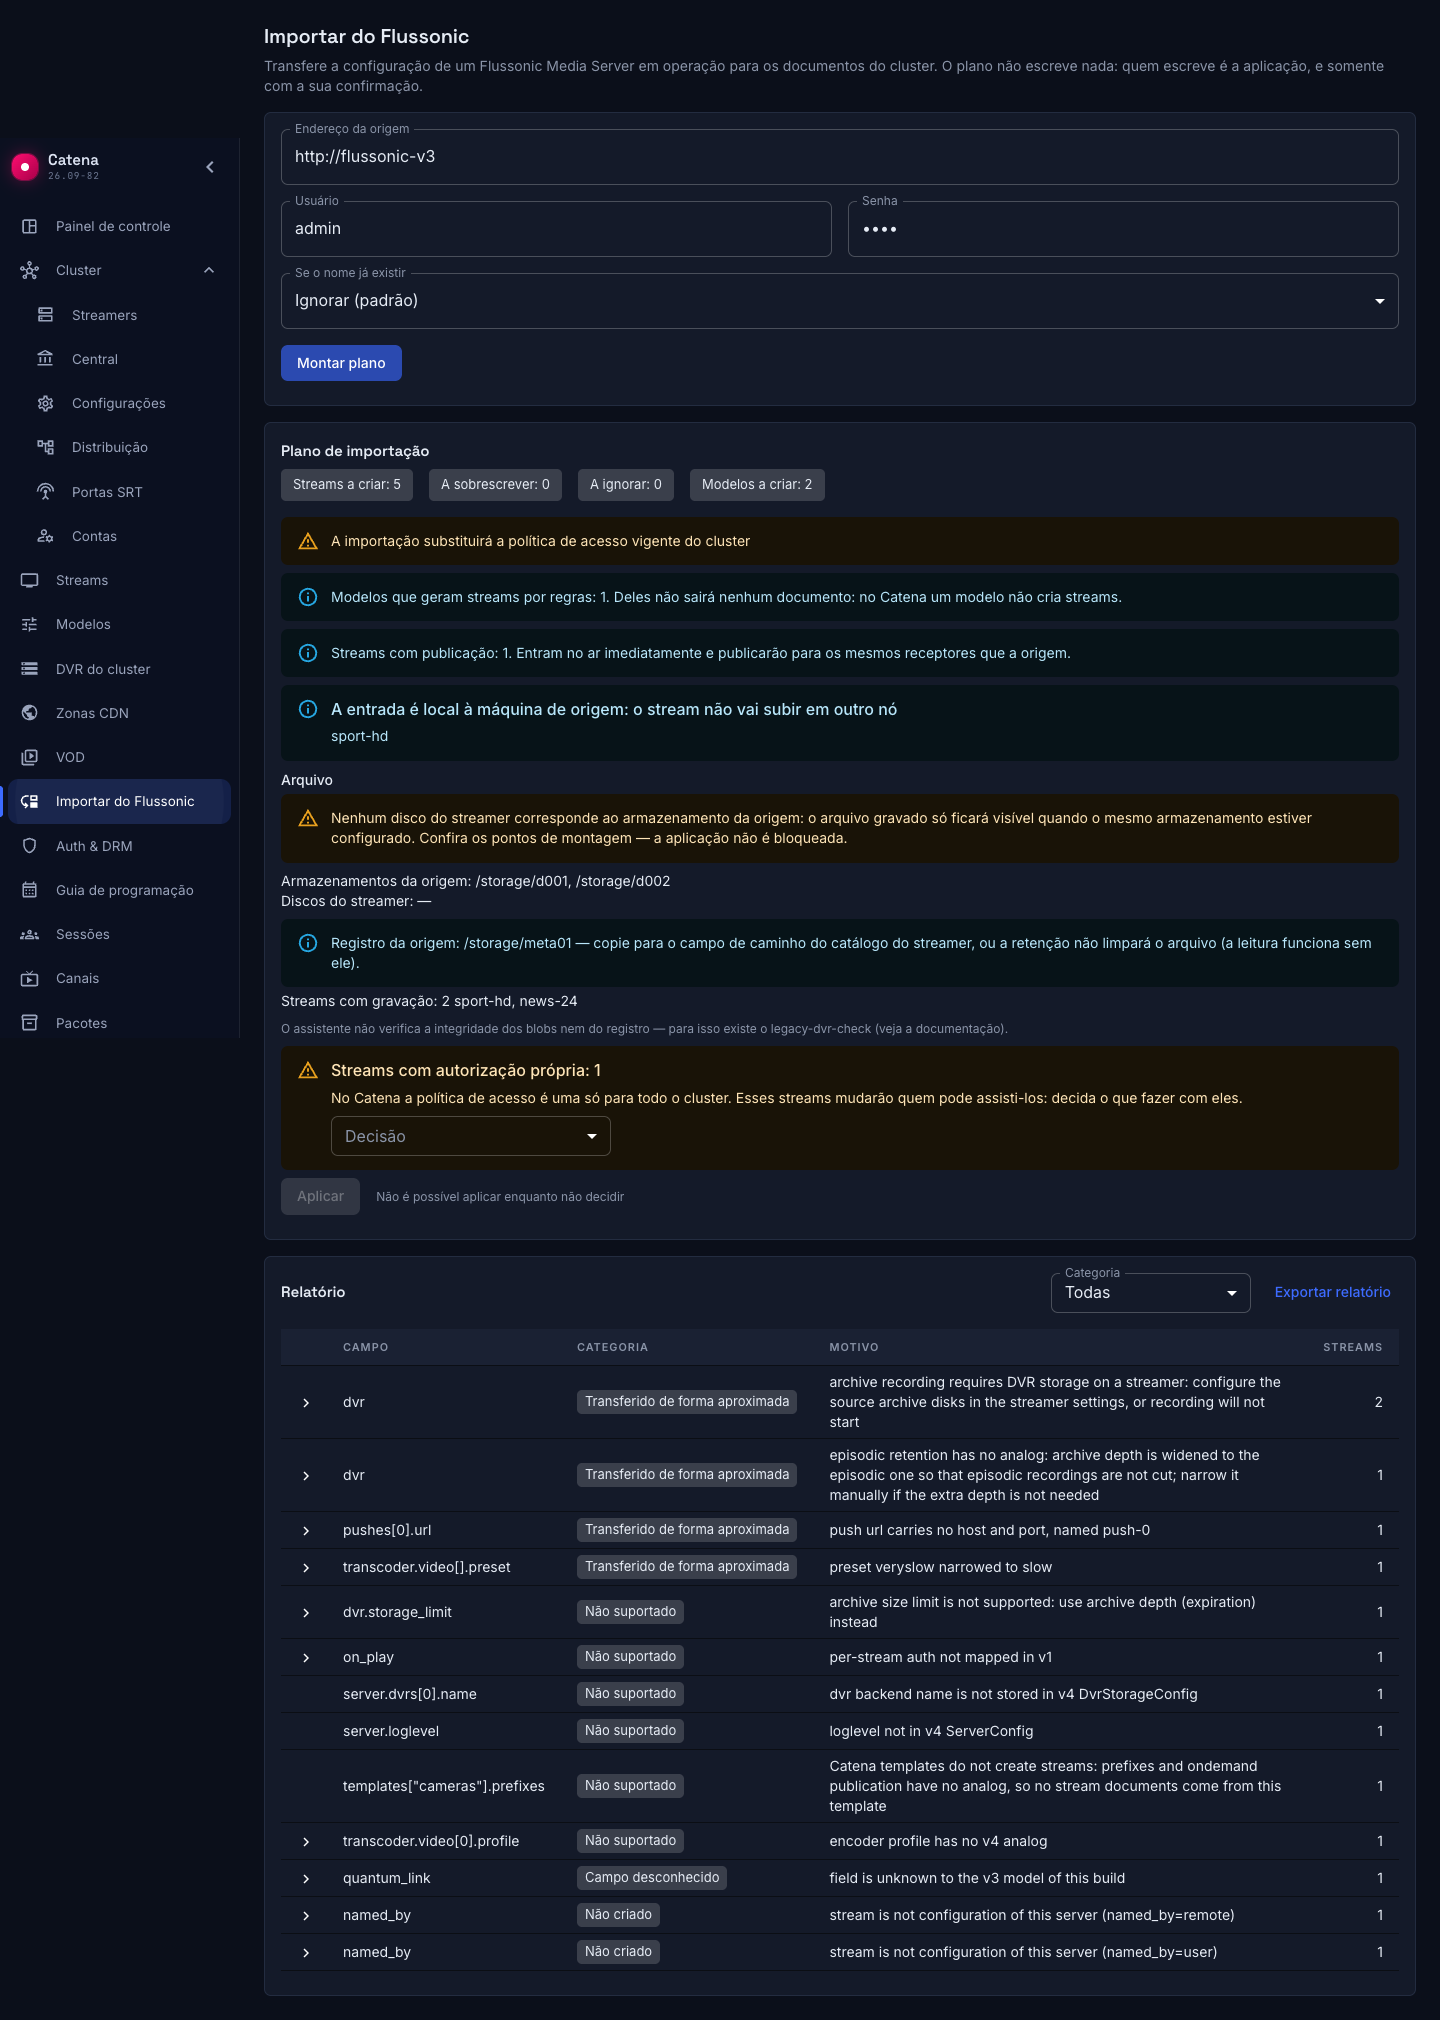This screenshot has height=2020, width=1440.
Task: Expand the dvr episodic retention row
Action: click(x=306, y=1476)
